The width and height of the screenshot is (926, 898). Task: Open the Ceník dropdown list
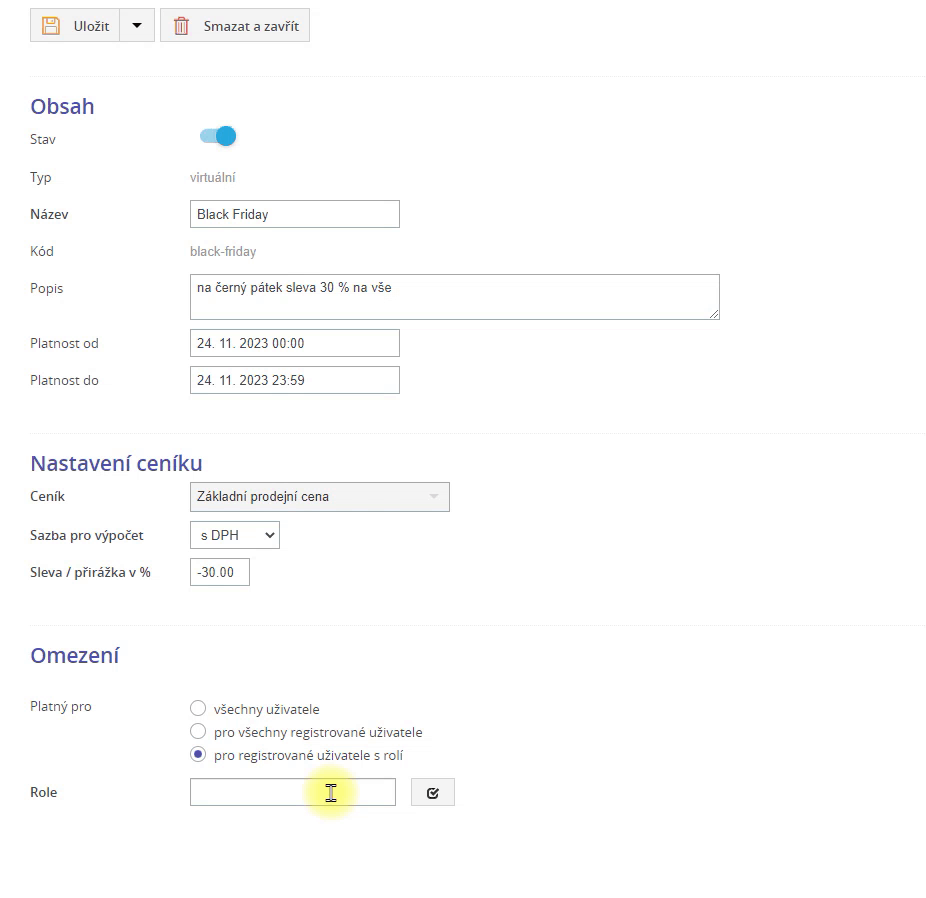click(319, 497)
